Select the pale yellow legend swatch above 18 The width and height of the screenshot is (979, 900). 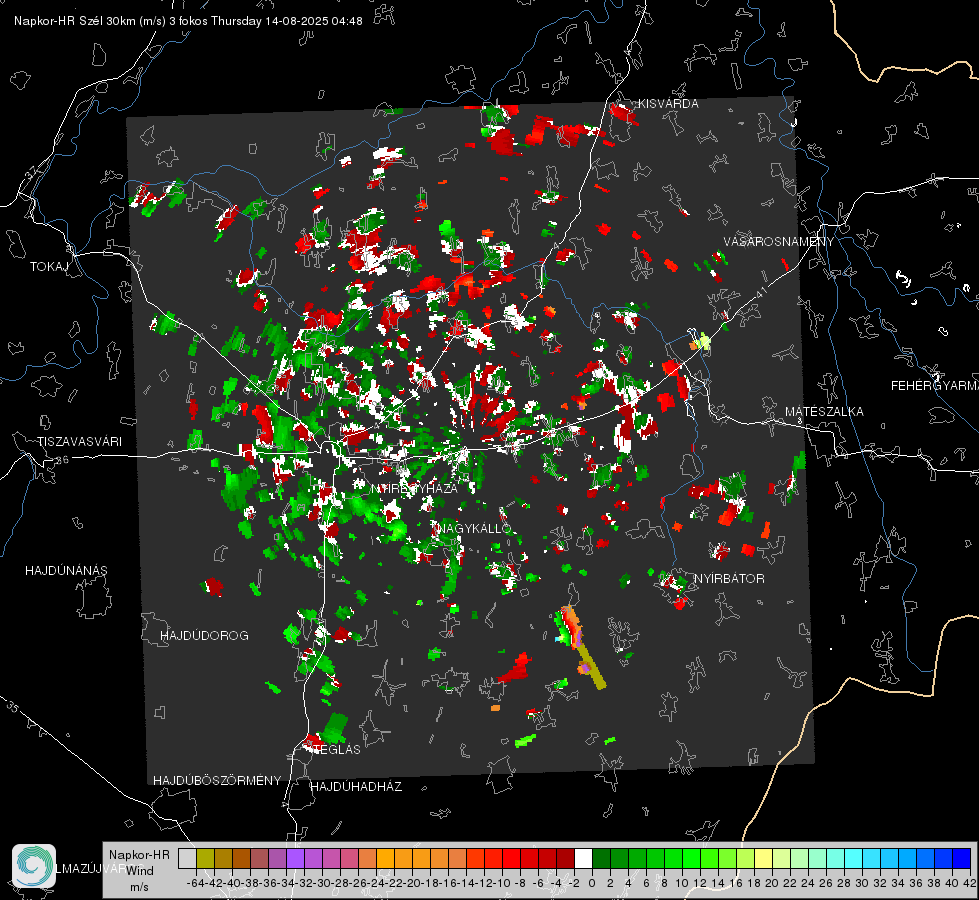[x=764, y=858]
